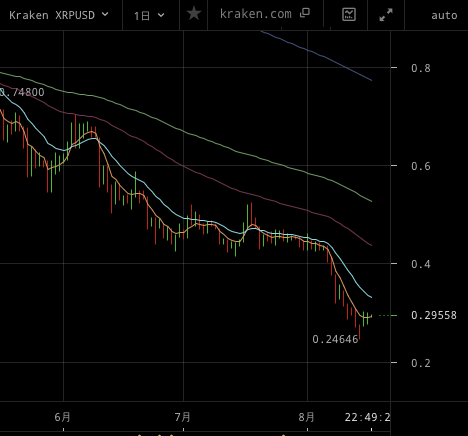Expand chart to fullscreen with arrows icon
This screenshot has width=468, height=436.
(386, 15)
